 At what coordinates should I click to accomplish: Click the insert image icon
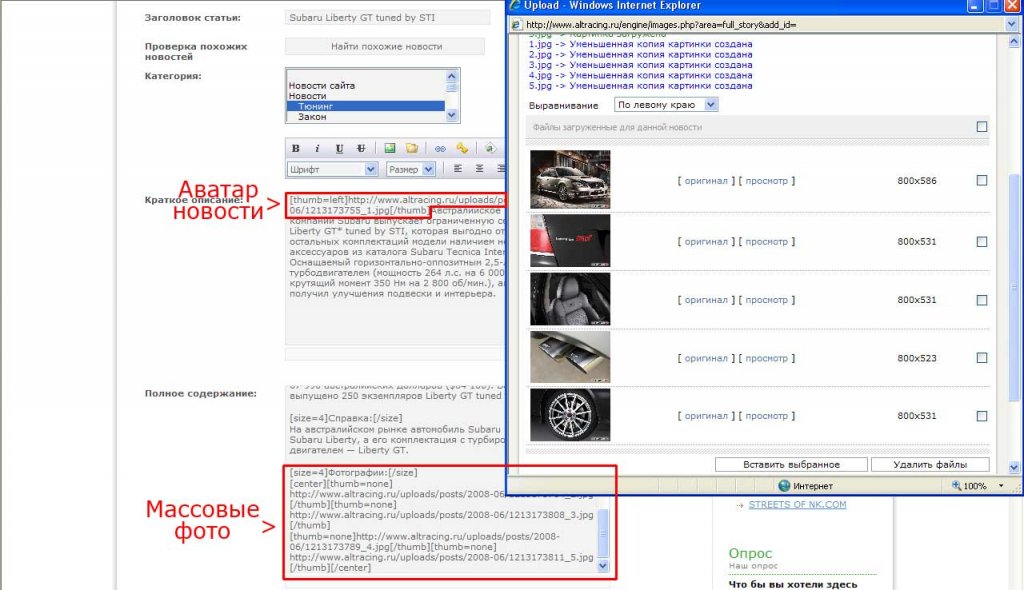click(x=390, y=148)
